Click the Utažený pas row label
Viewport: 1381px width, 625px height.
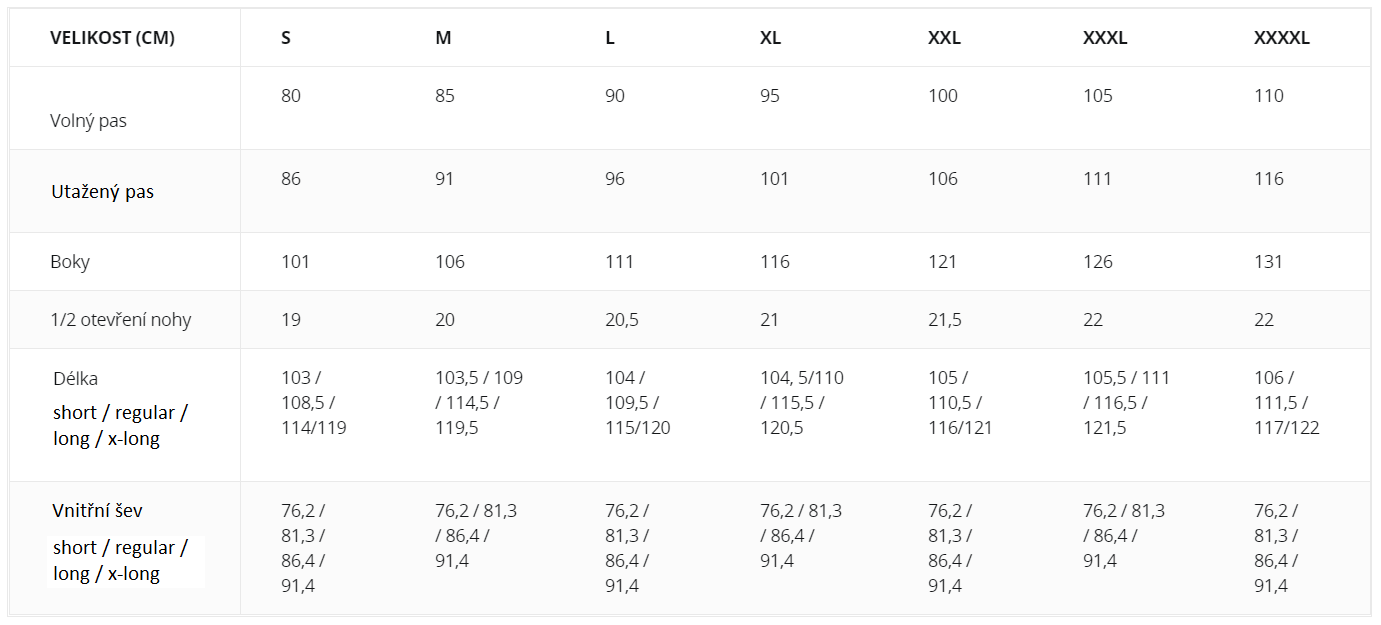pyautogui.click(x=102, y=192)
